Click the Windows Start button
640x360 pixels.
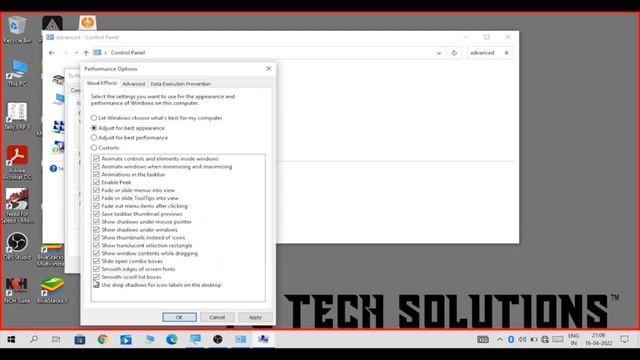[x=11, y=339]
